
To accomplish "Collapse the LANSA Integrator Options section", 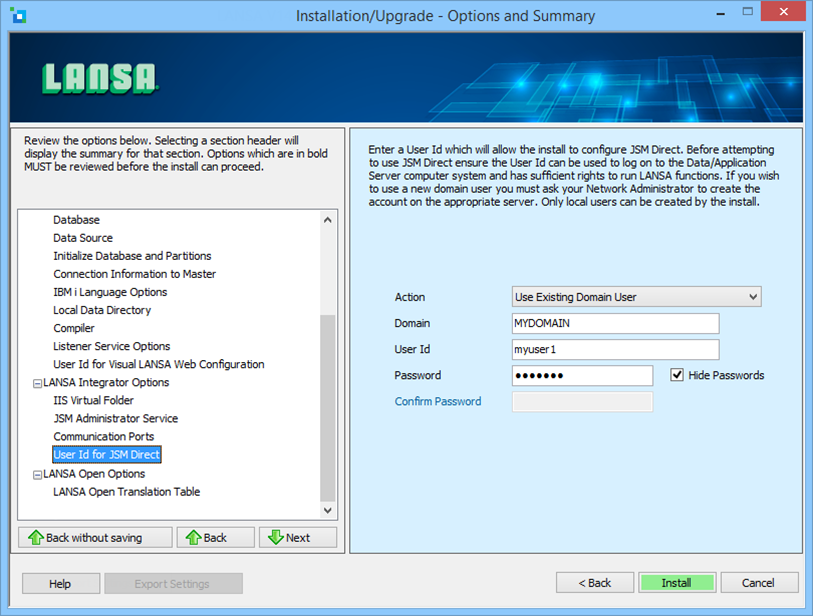I will point(37,384).
